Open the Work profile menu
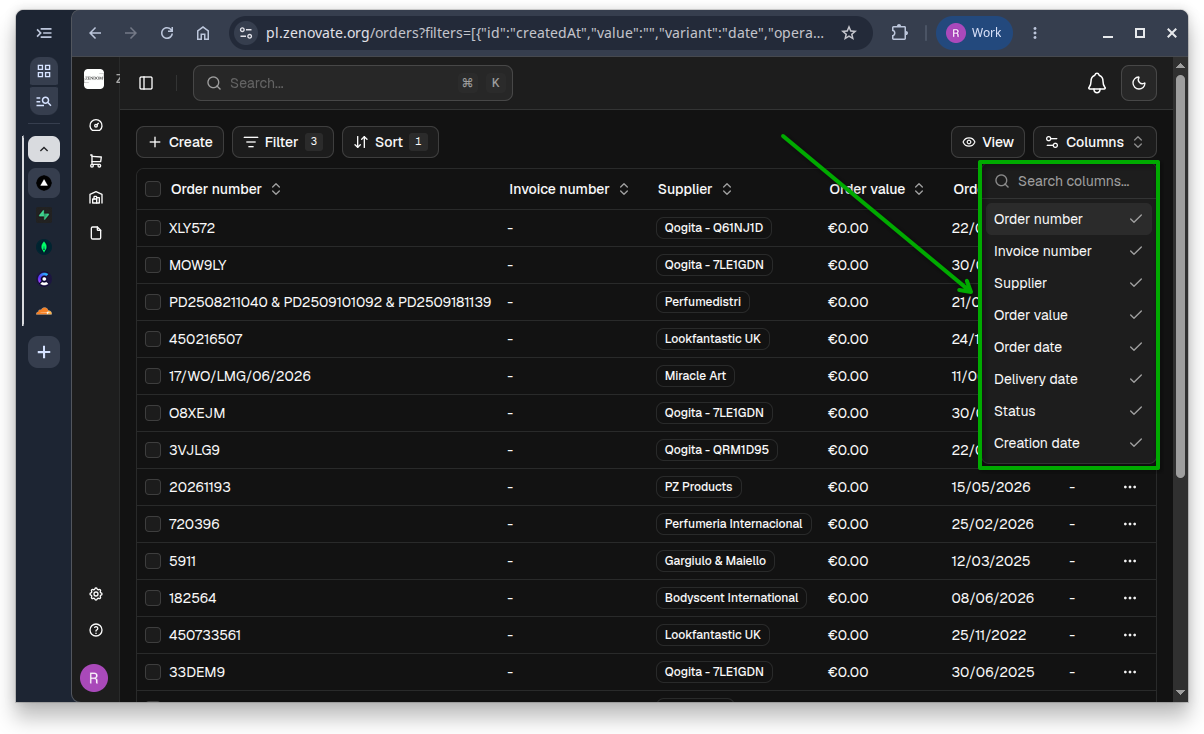Screen dimensions: 1204x734 974,33
